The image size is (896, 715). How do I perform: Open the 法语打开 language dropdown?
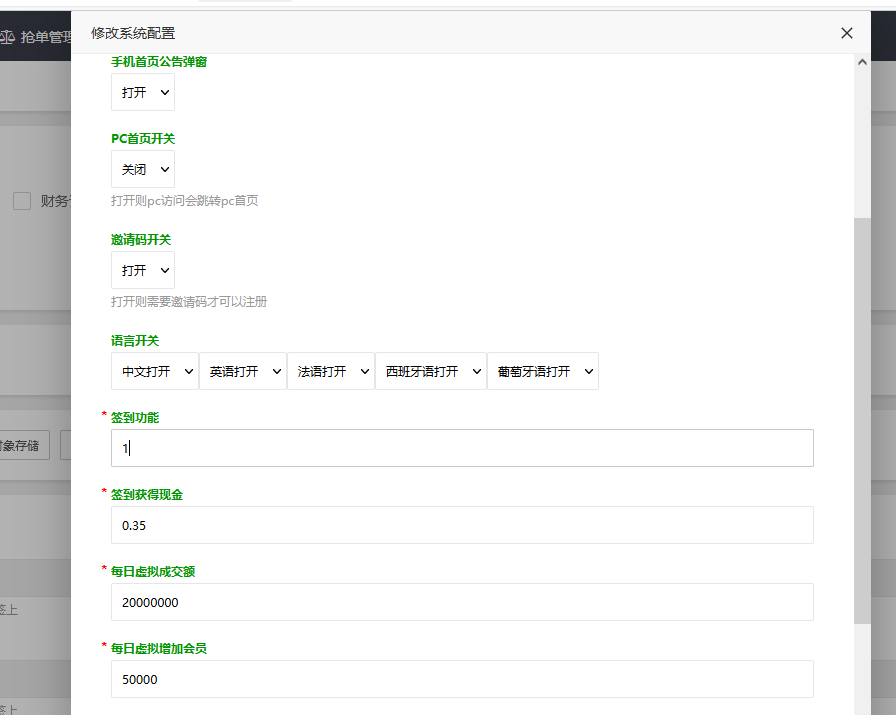click(x=330, y=371)
